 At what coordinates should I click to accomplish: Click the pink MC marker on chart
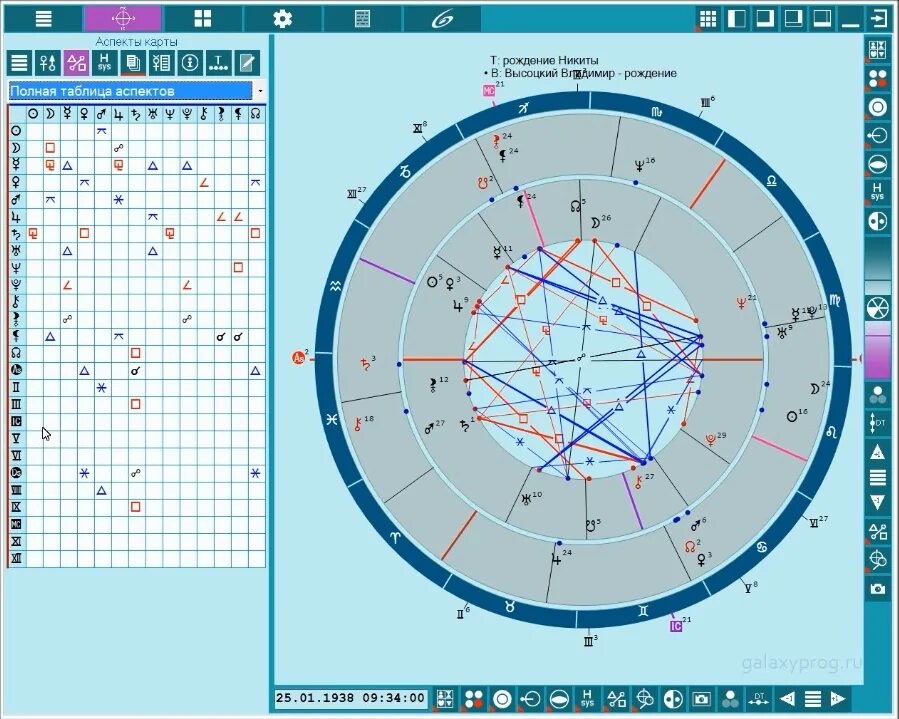[488, 91]
